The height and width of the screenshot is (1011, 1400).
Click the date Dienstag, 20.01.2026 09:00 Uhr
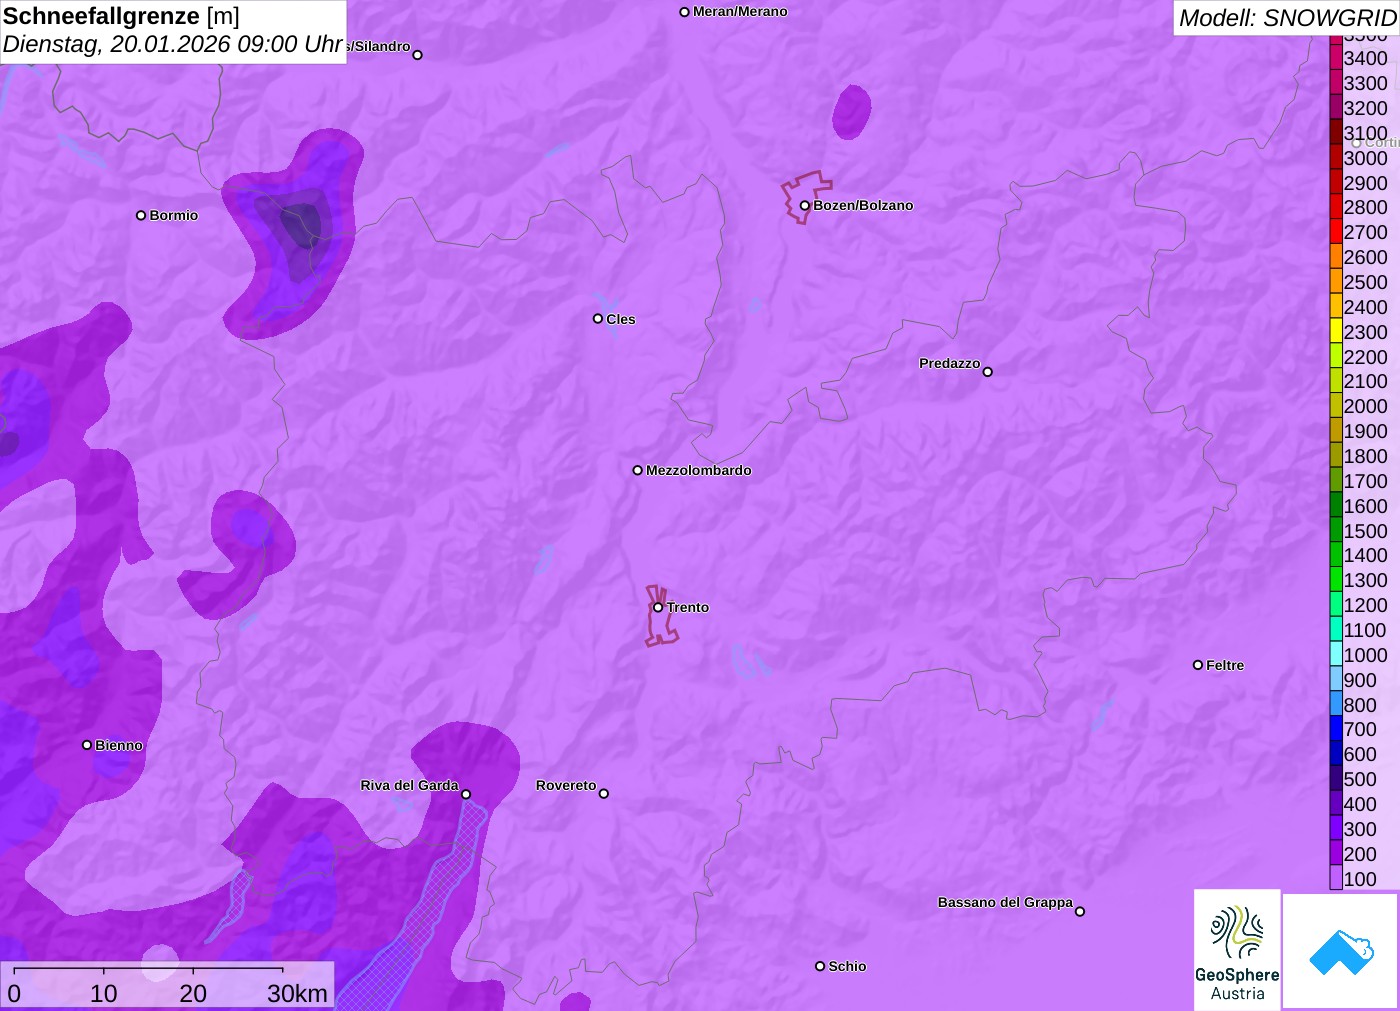(x=172, y=45)
